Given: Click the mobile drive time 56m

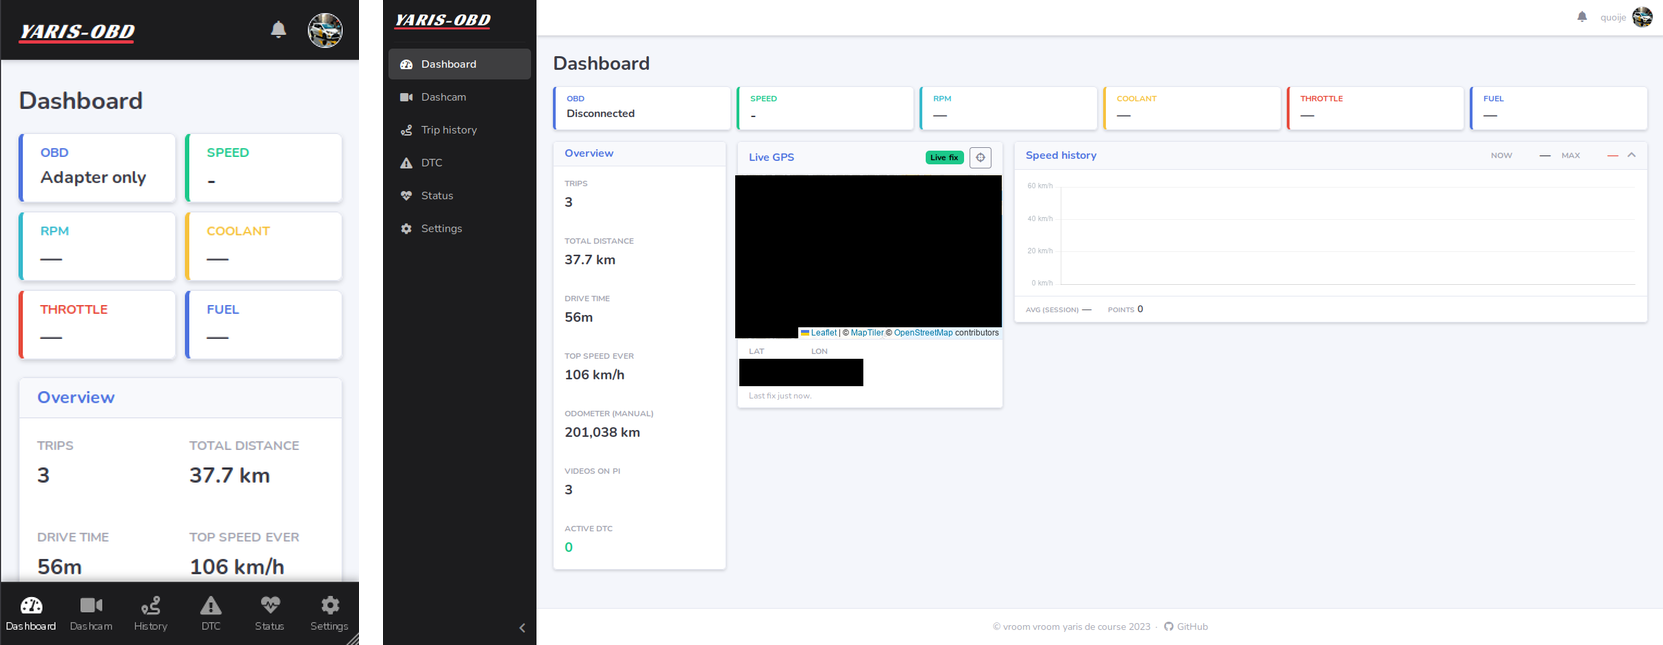Looking at the screenshot, I should point(60,567).
